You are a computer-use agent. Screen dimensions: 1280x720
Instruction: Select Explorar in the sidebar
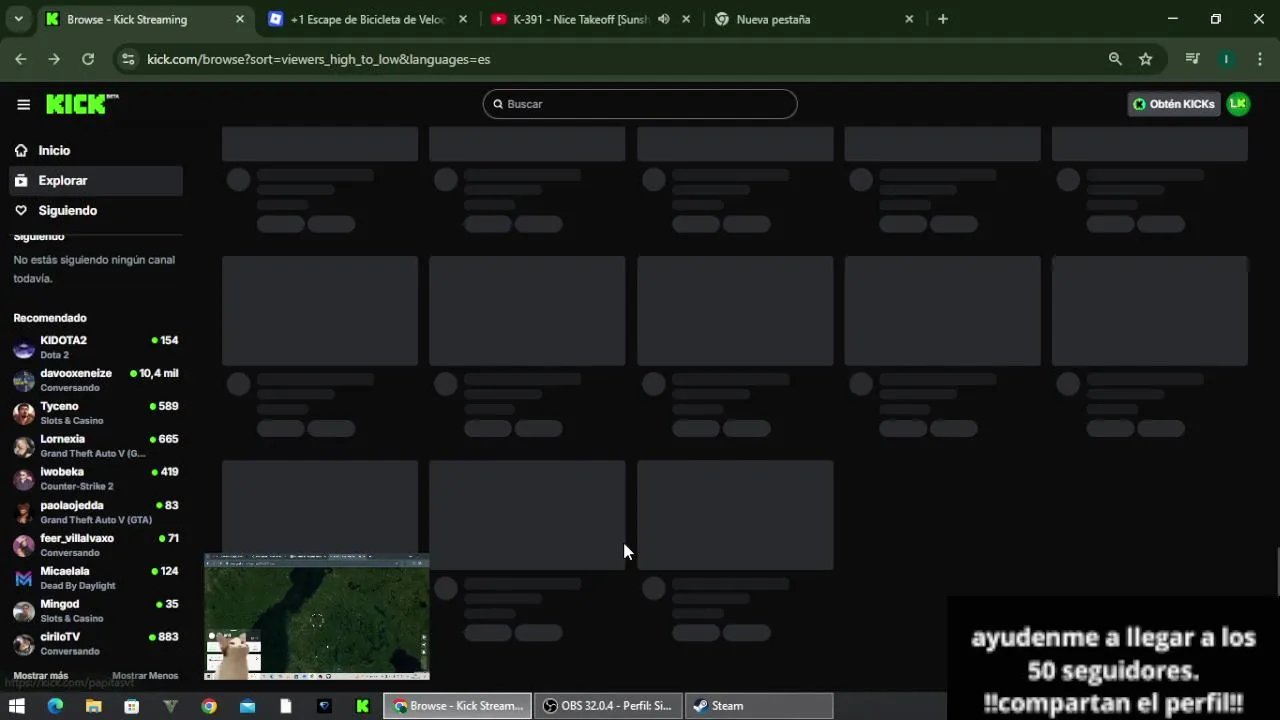96,181
